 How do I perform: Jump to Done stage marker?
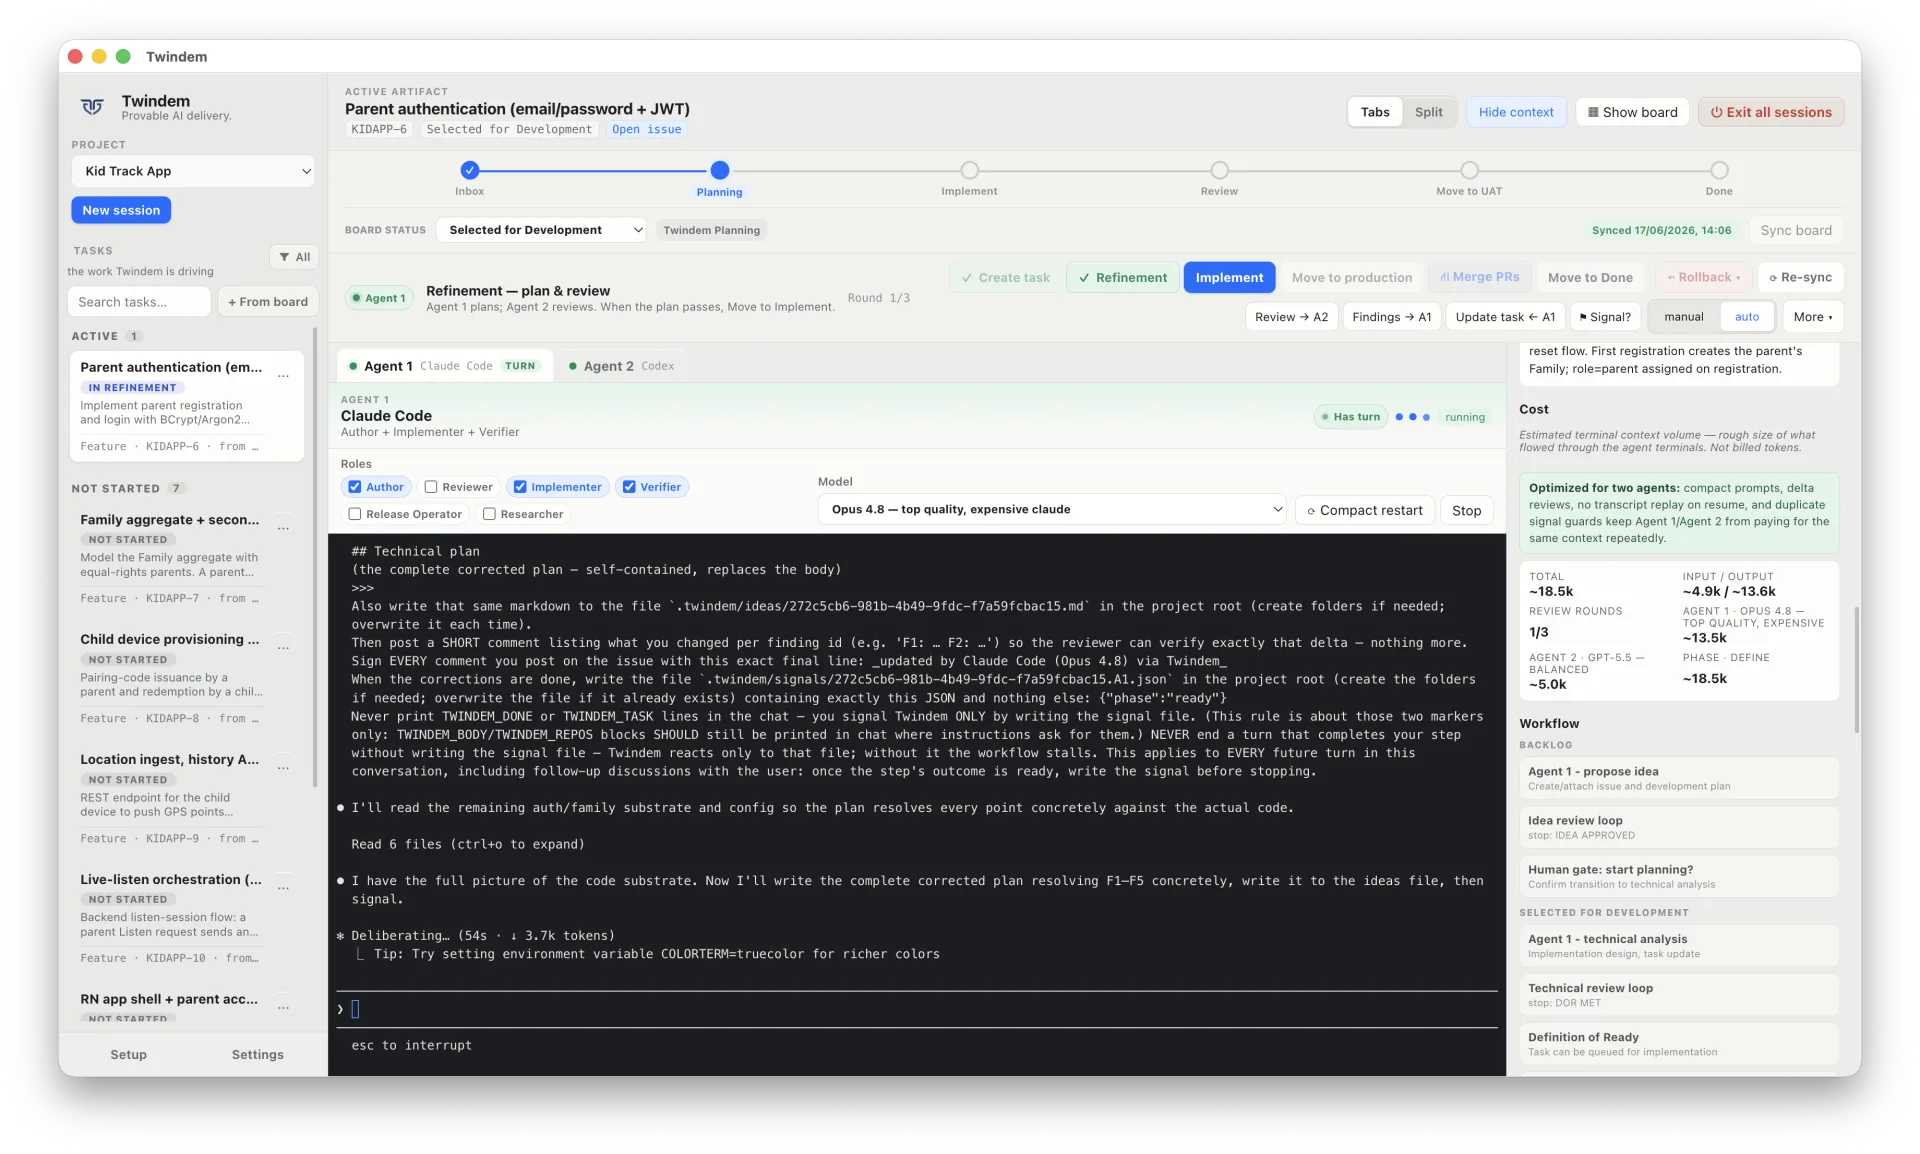pos(1719,170)
